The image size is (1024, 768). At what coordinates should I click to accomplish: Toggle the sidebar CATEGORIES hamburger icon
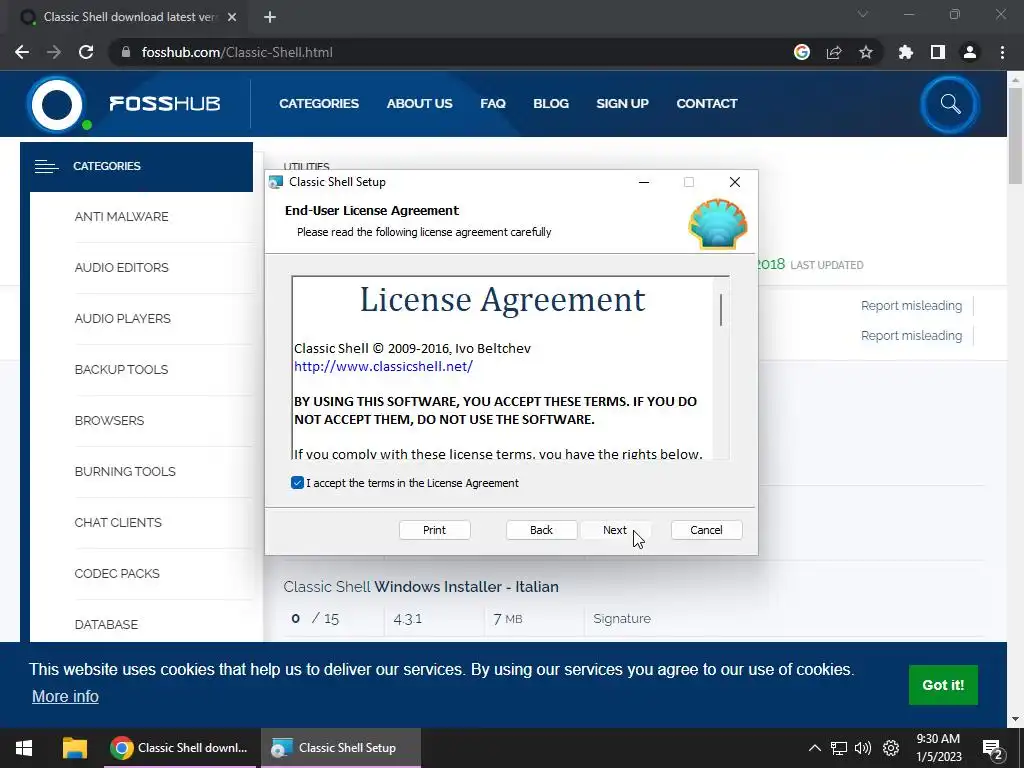46,167
